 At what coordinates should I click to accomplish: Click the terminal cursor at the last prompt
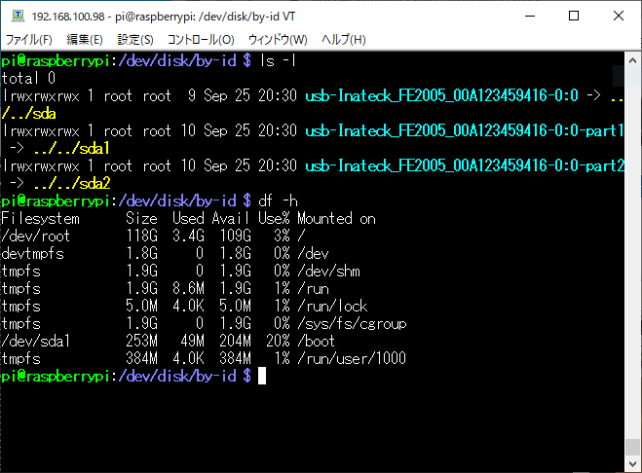262,376
